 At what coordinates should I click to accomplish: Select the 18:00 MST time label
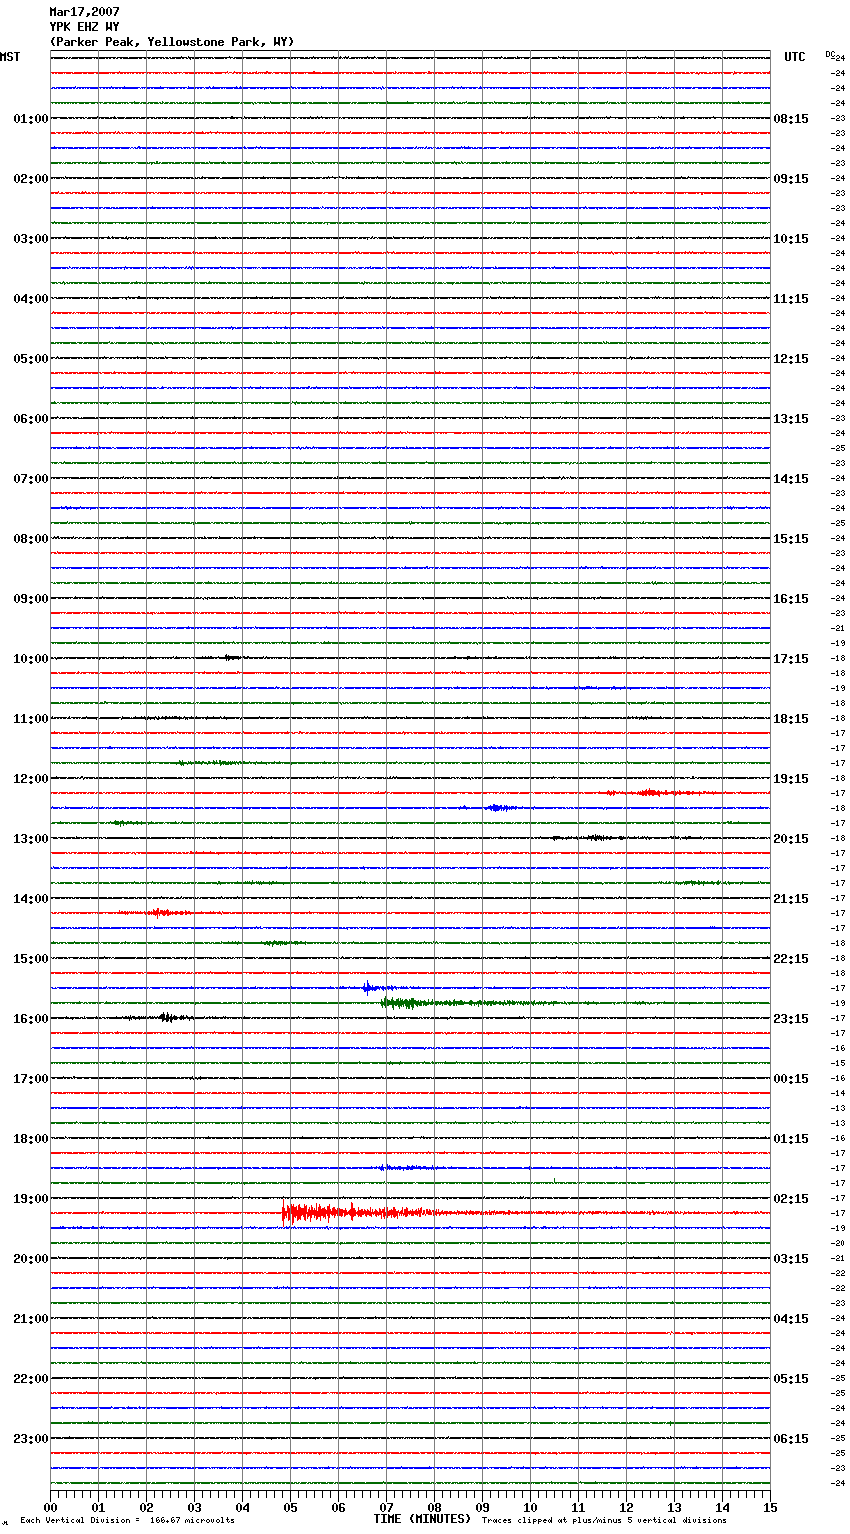[x=31, y=1139]
